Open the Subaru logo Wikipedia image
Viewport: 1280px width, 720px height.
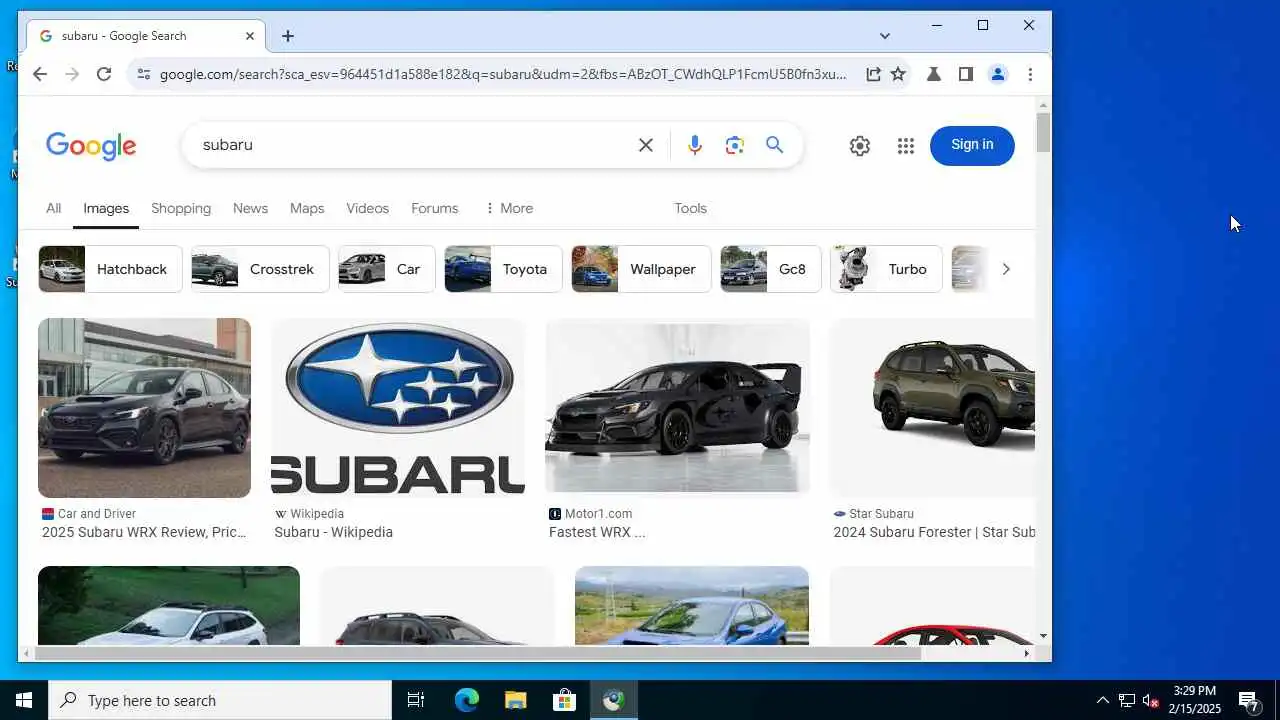(398, 408)
